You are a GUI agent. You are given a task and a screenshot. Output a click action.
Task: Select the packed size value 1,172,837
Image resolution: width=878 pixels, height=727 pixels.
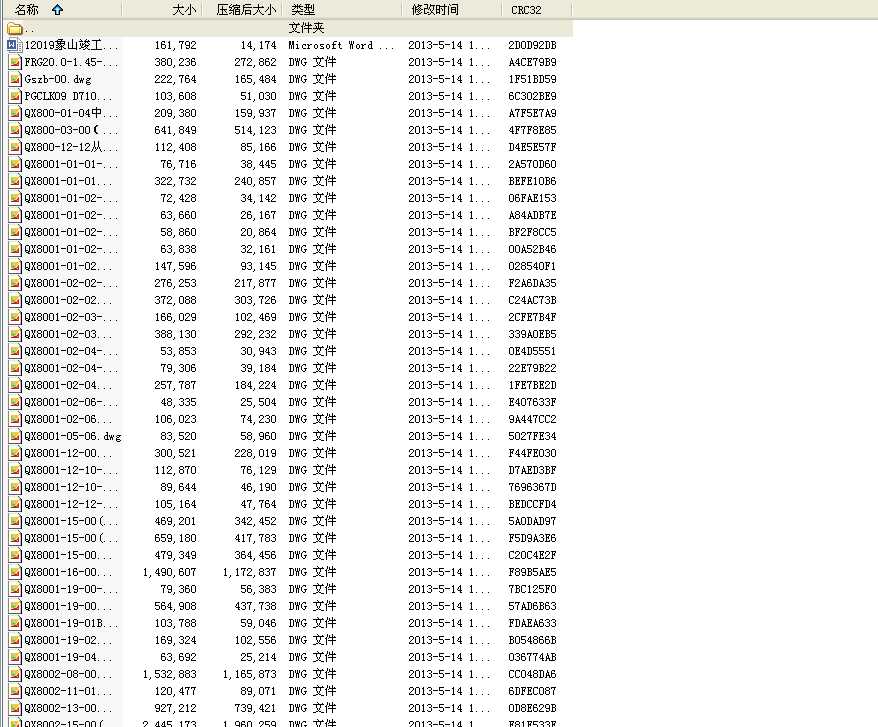click(x=250, y=572)
